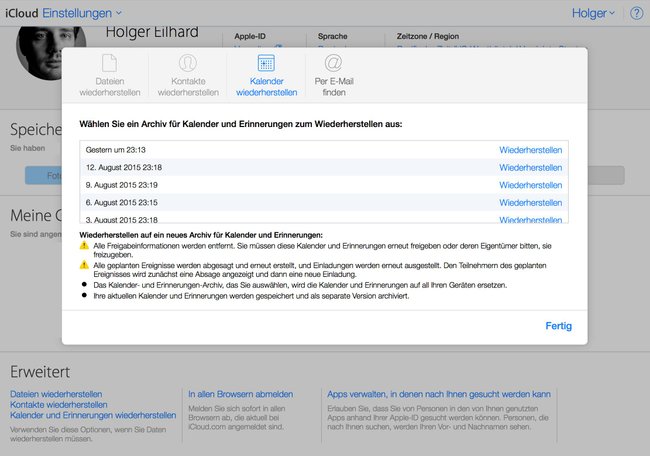The image size is (650, 456).
Task: Select the 9. August 2015 23:19 row text
Action: [x=121, y=185]
